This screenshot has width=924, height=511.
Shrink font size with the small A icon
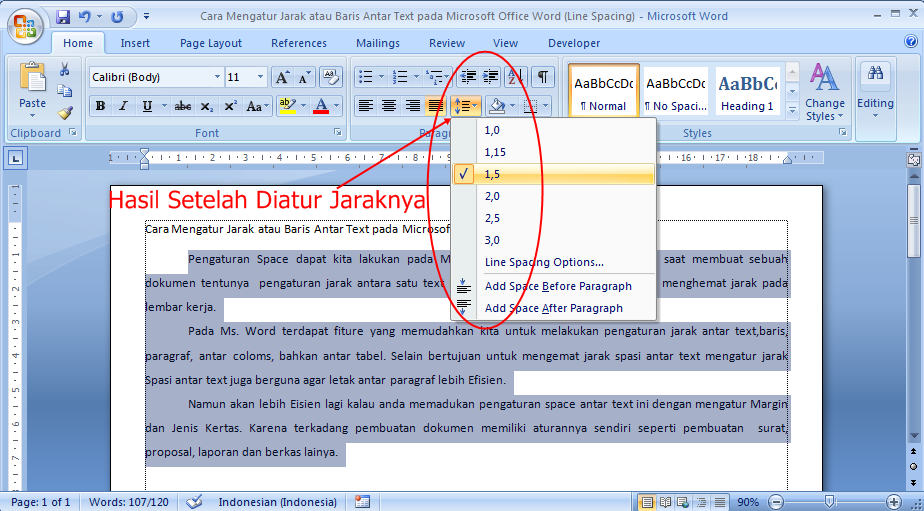point(304,77)
